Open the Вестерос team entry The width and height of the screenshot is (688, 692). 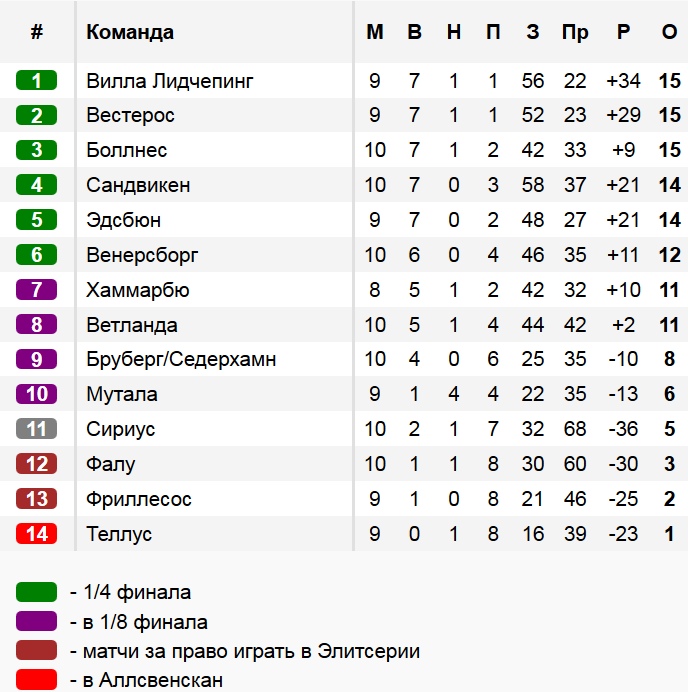[x=130, y=116]
